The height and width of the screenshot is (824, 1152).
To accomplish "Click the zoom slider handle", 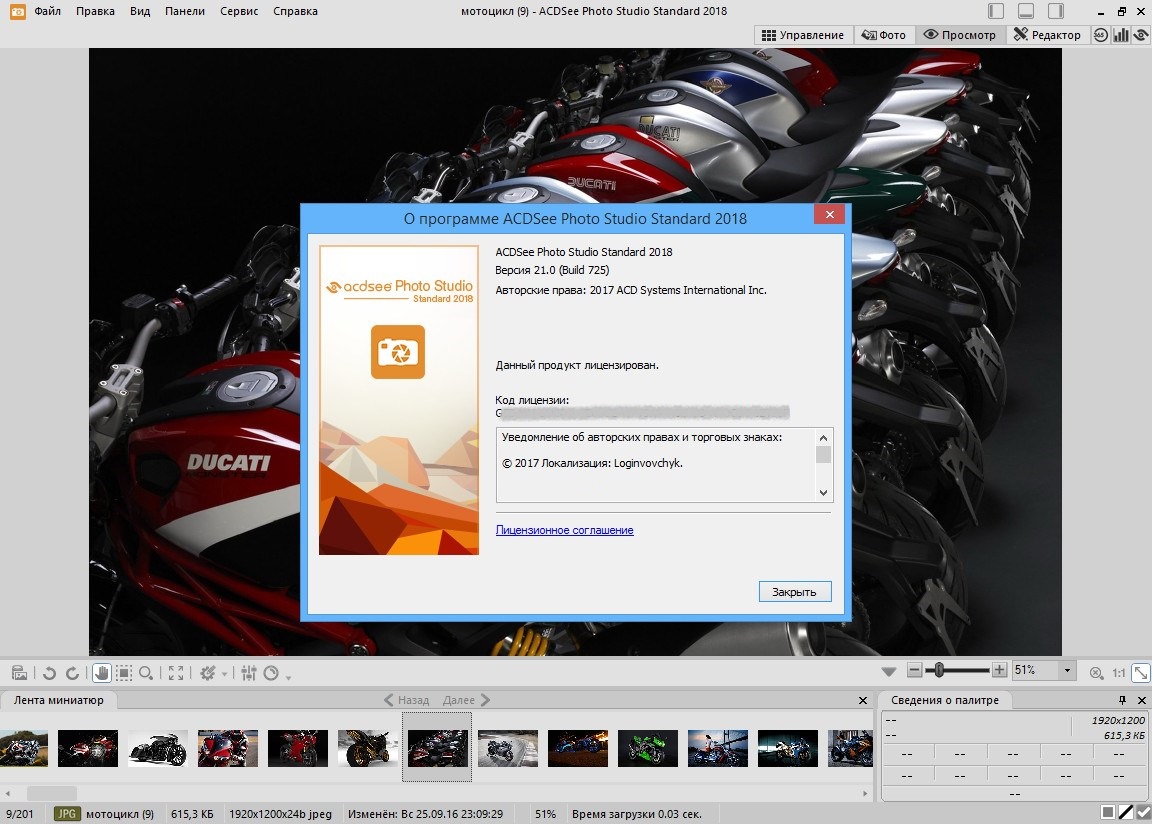I will (938, 670).
